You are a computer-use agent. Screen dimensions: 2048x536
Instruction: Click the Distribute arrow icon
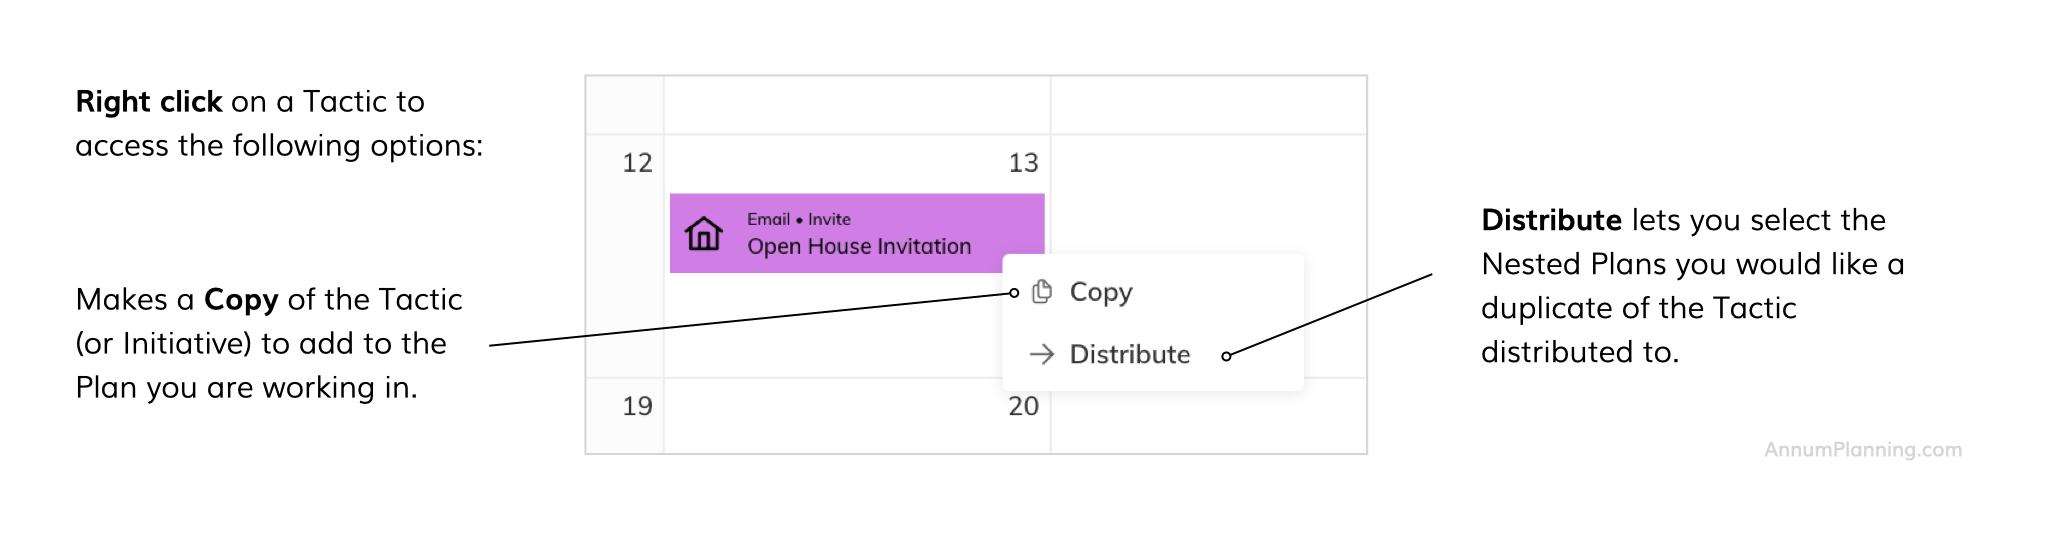(x=1042, y=354)
